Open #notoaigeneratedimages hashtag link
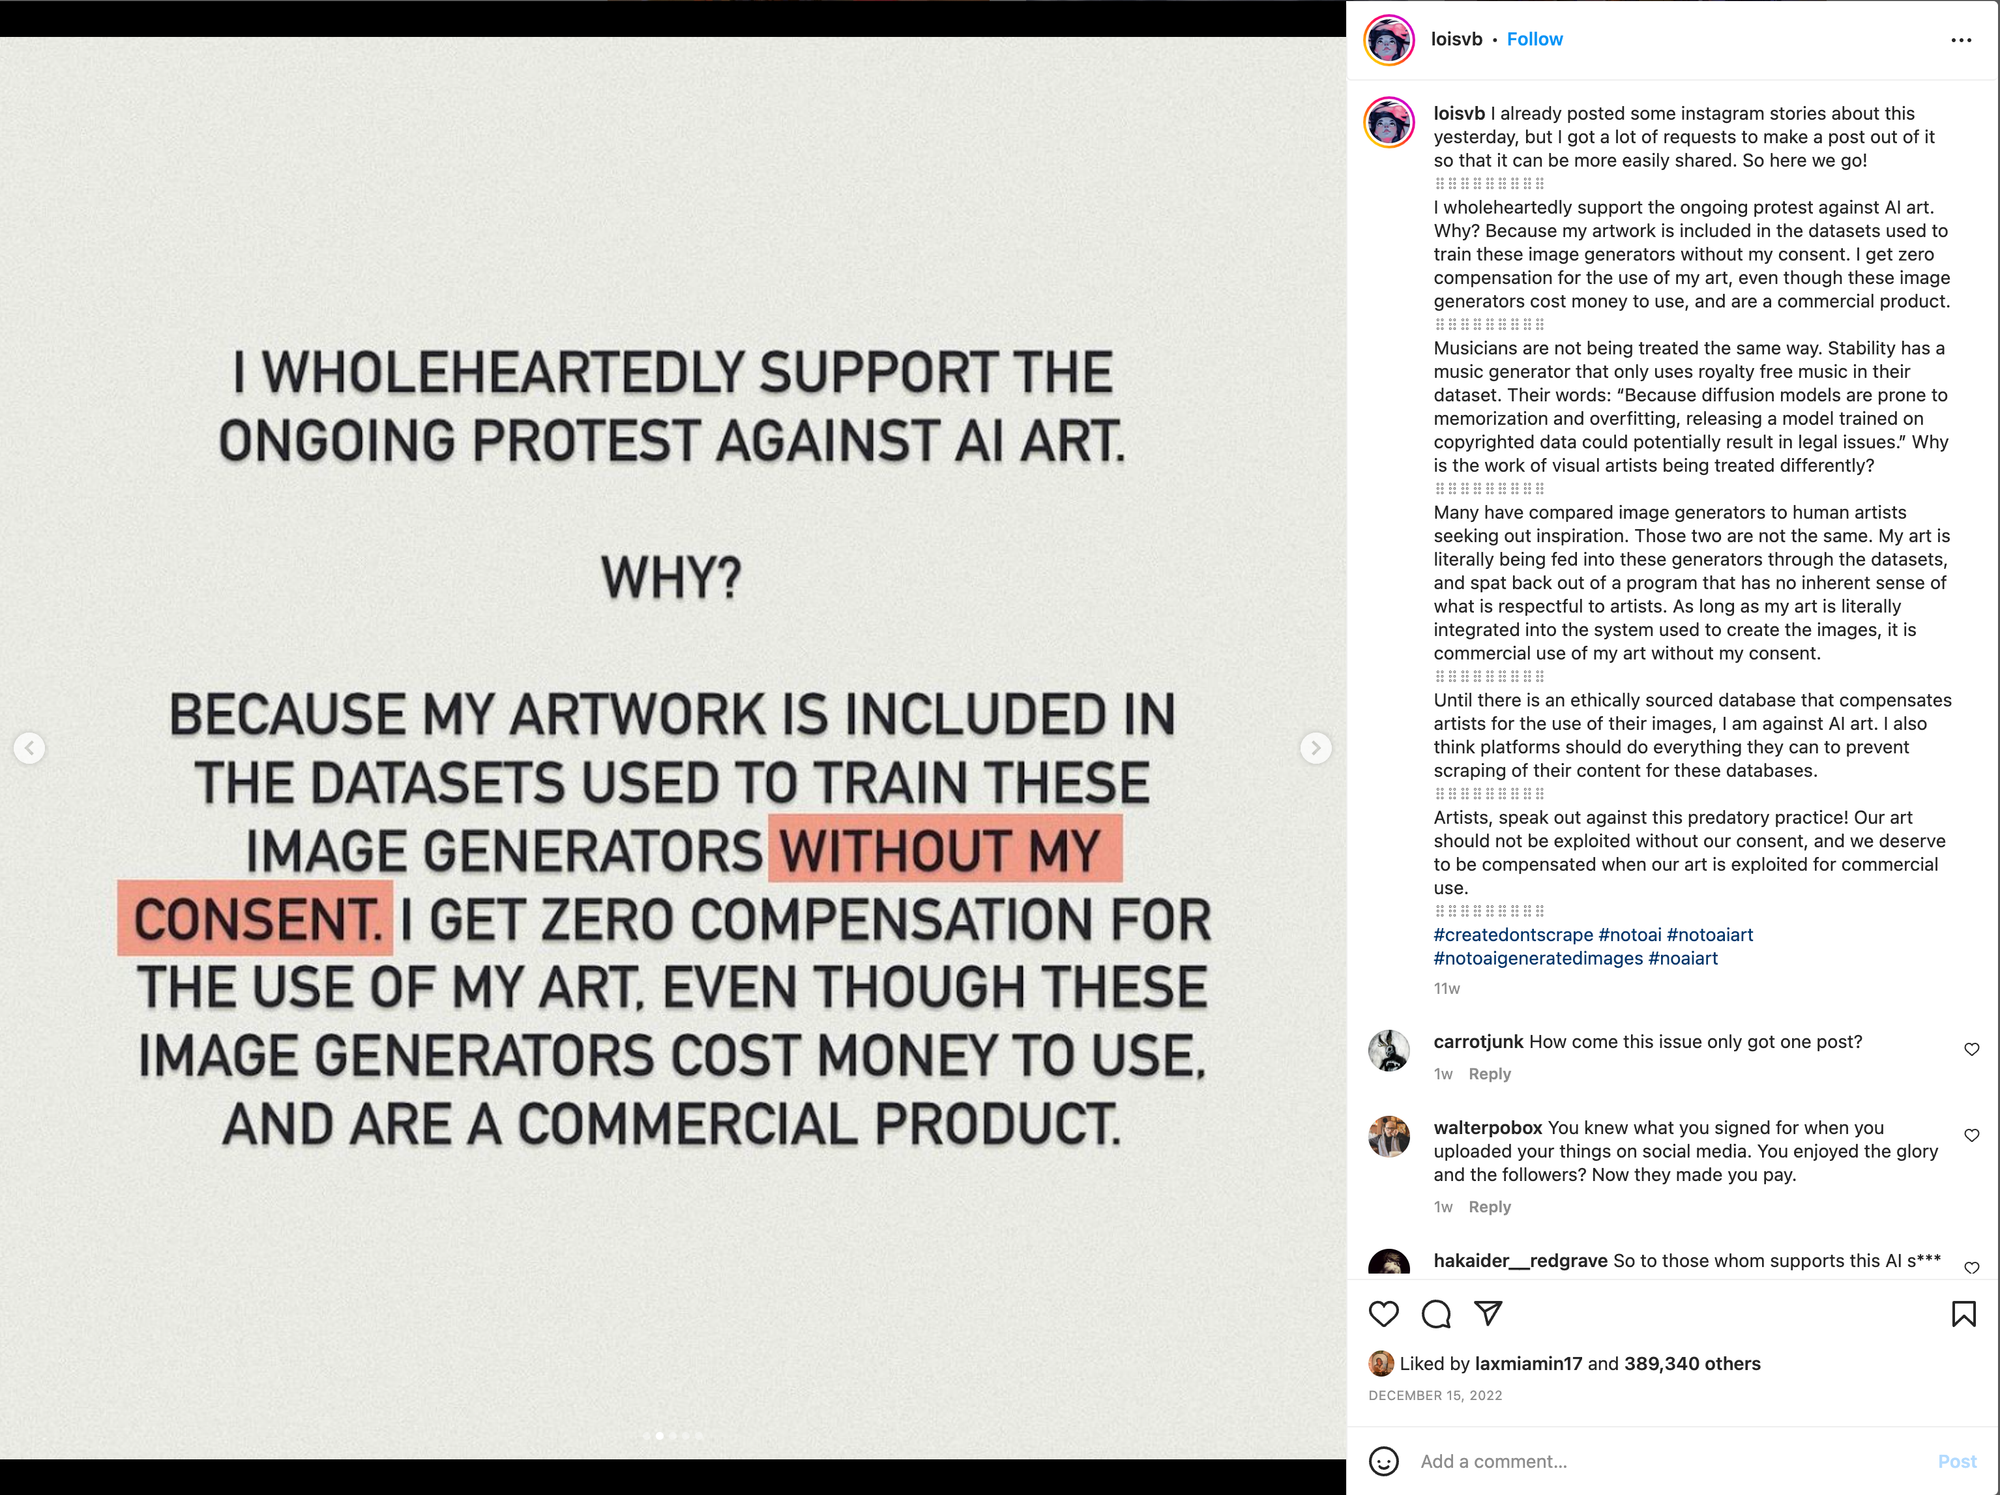Viewport: 2000px width, 1495px height. (x=1538, y=958)
